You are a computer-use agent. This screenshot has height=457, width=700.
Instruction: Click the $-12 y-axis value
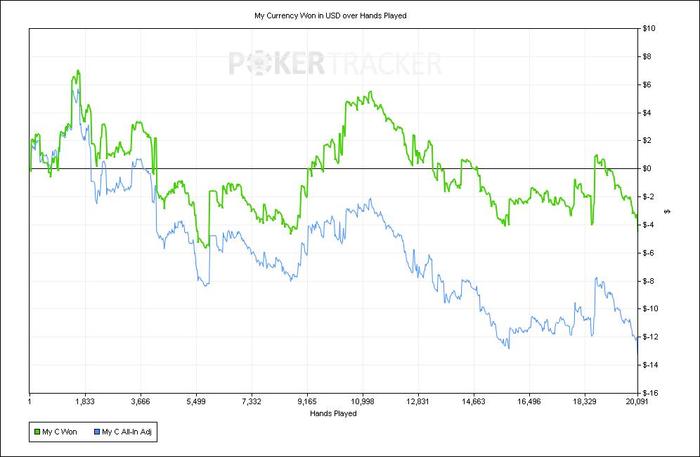point(650,337)
